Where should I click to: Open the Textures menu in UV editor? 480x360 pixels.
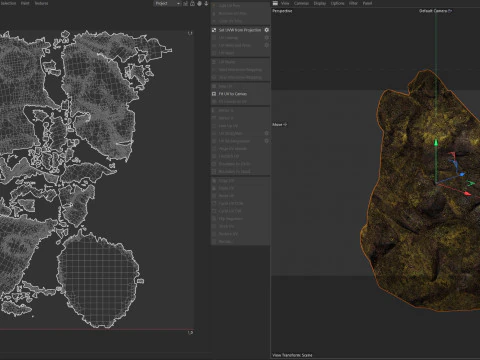[x=41, y=3]
